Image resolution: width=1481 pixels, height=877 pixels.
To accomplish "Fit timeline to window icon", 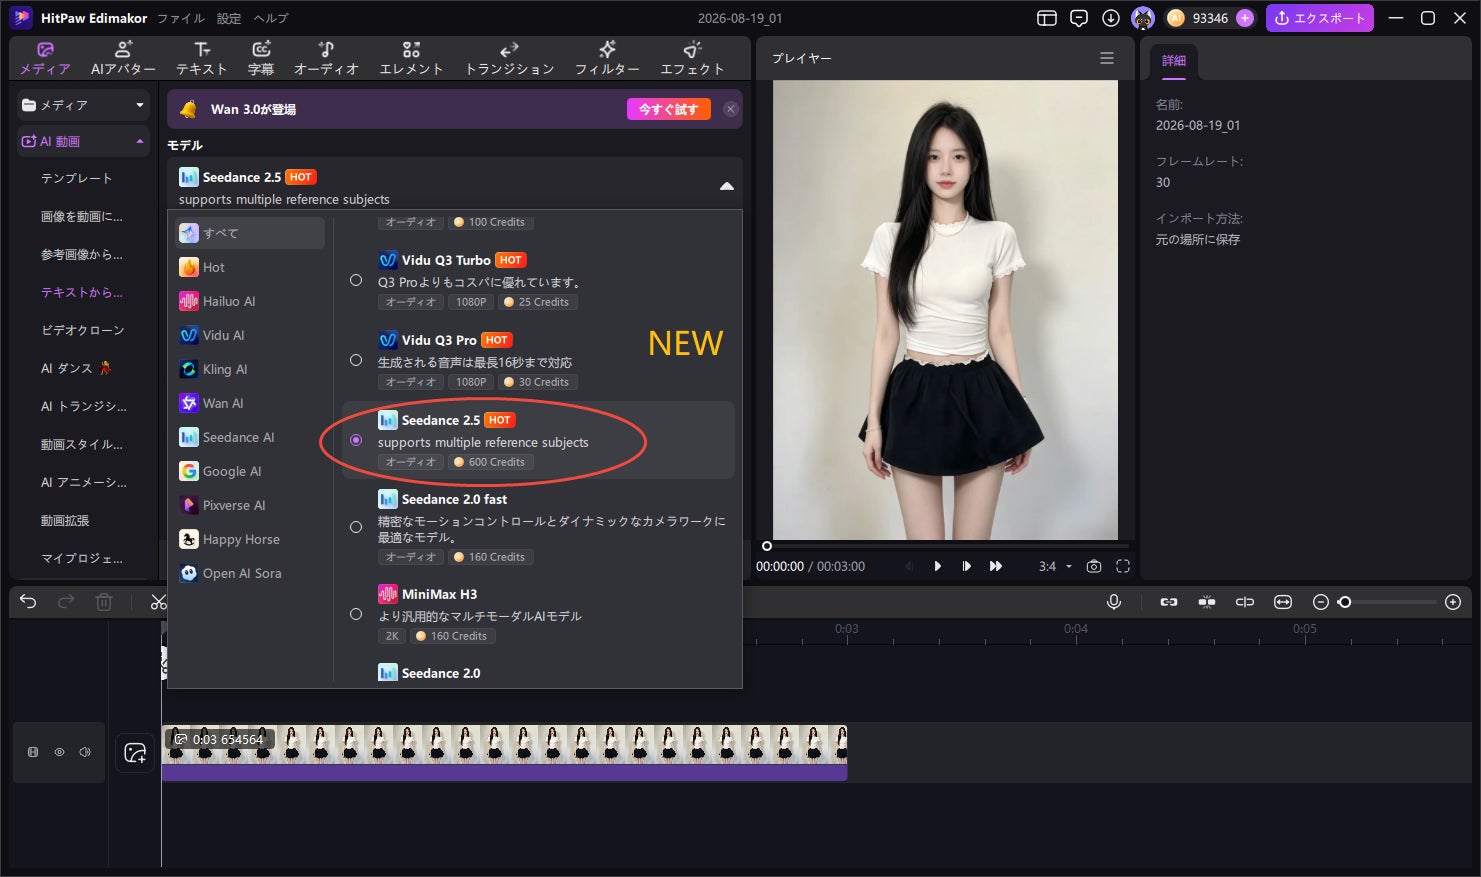I will 1283,602.
